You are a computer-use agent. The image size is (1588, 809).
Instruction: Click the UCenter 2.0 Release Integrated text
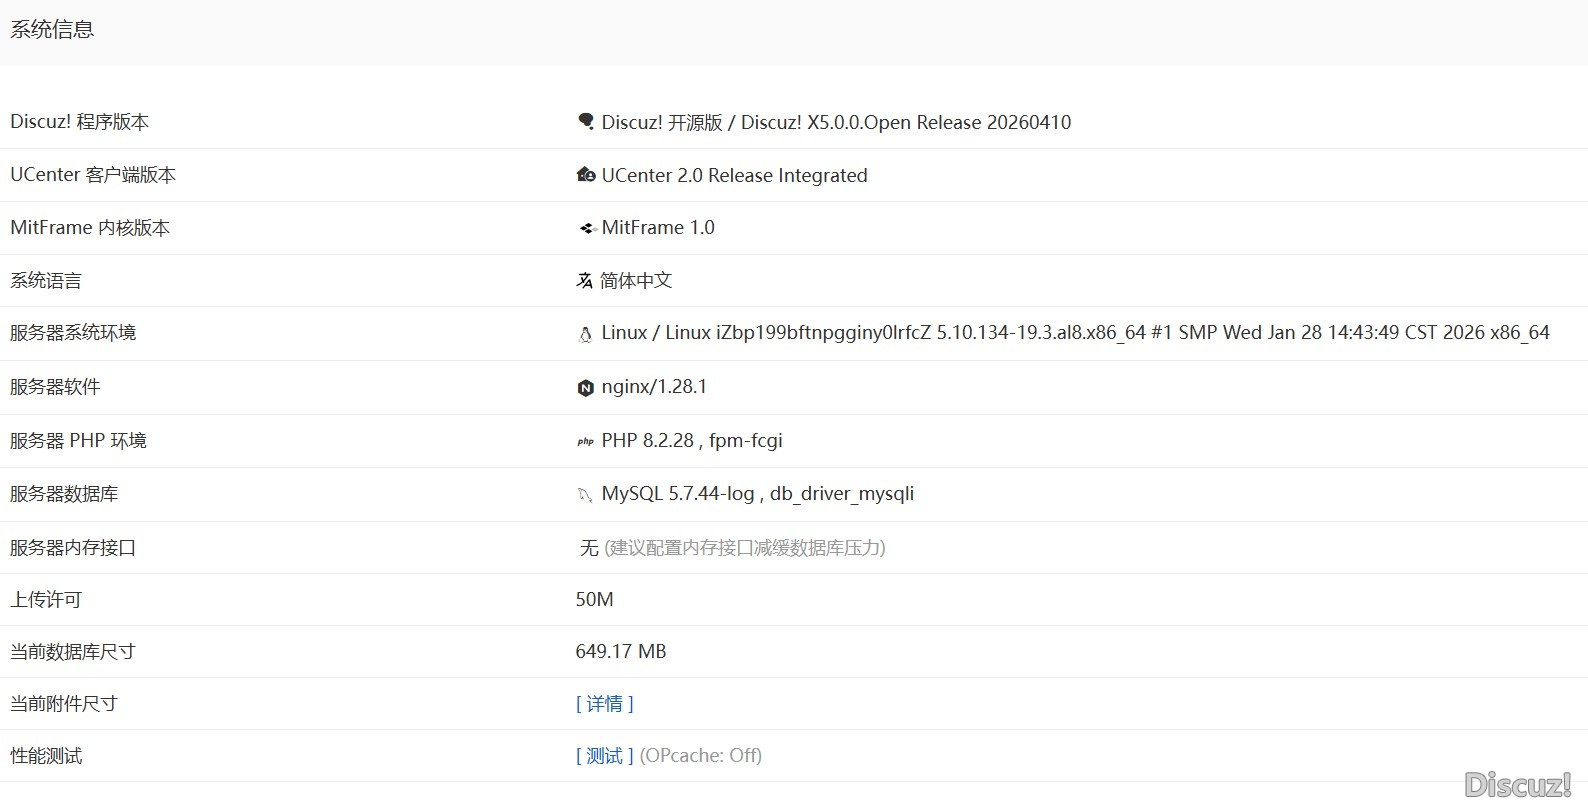[x=734, y=175]
